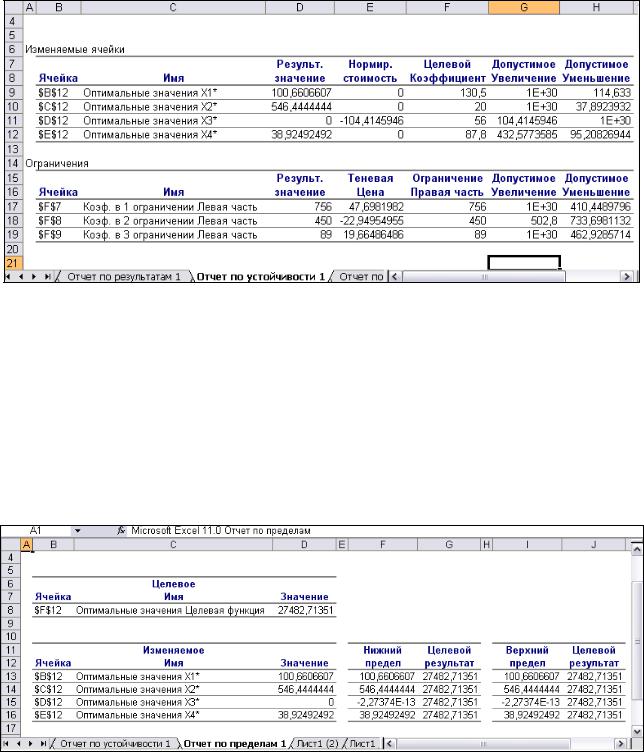This screenshot has width=644, height=752.
Task: Click lower limit '-2,27374E-13' under 'Нижний предел'
Action: pyautogui.click(x=386, y=702)
